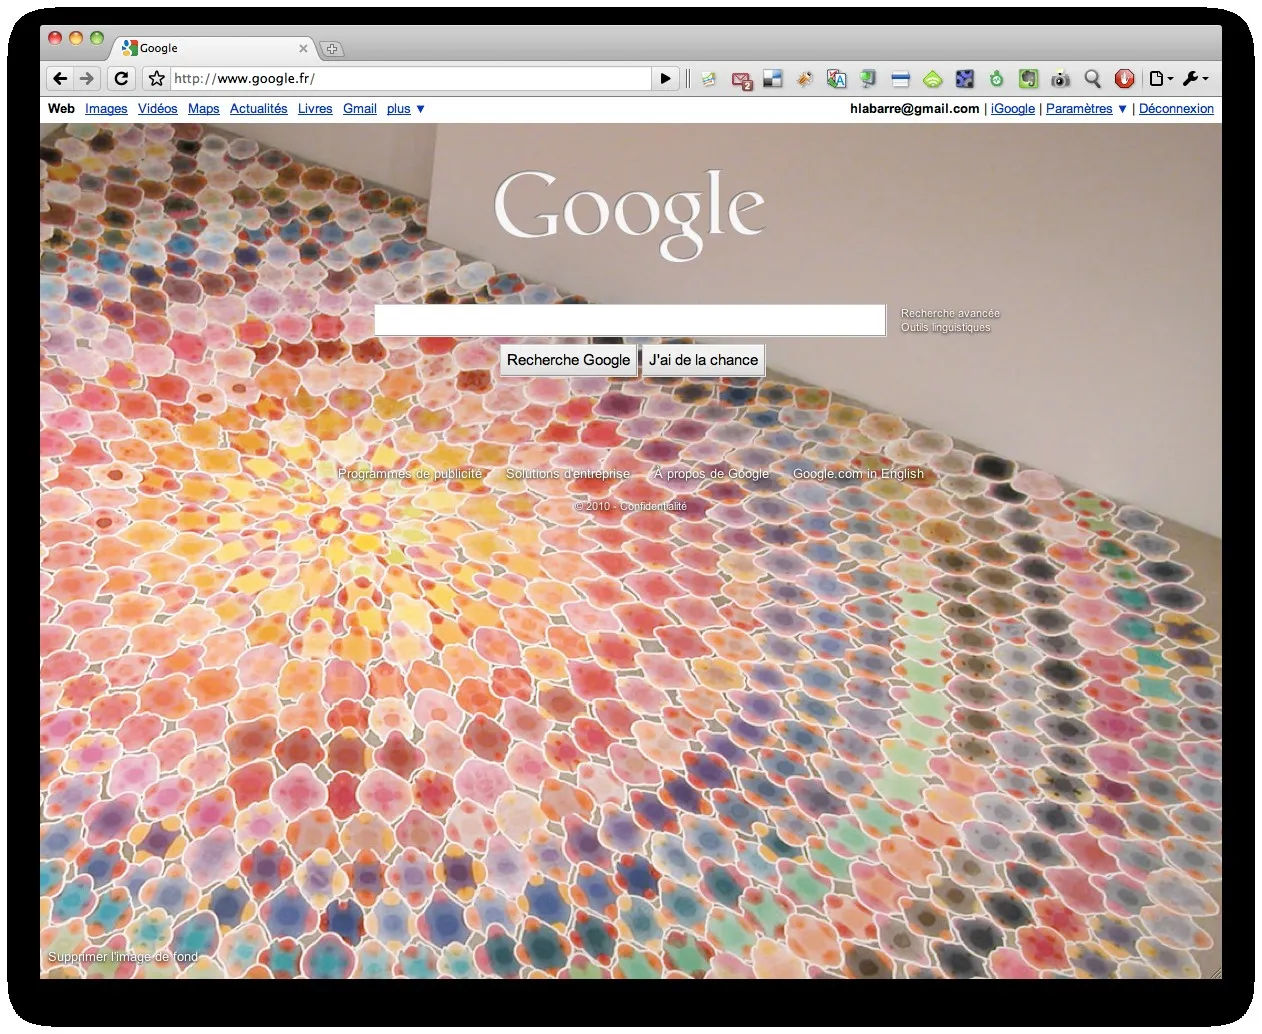Open the Maps link

[x=203, y=109]
